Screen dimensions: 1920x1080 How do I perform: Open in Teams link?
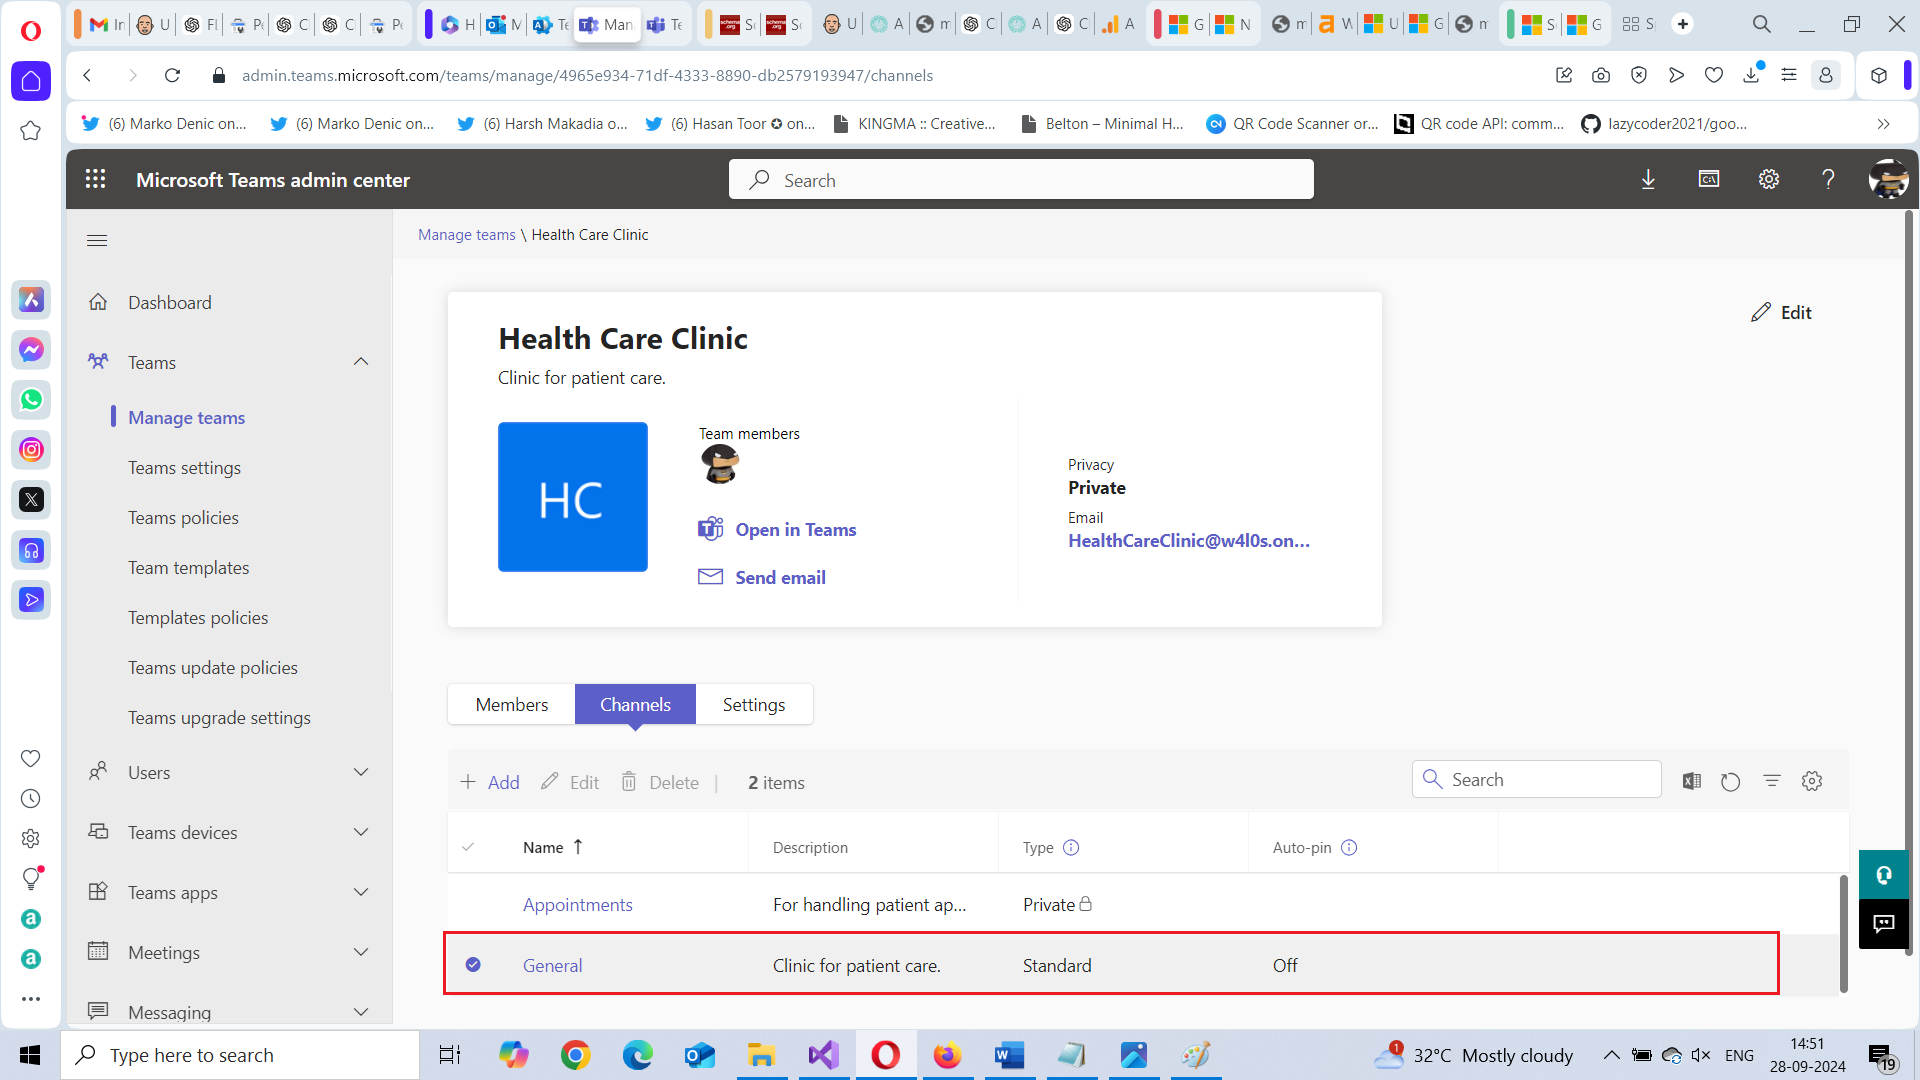coord(777,529)
